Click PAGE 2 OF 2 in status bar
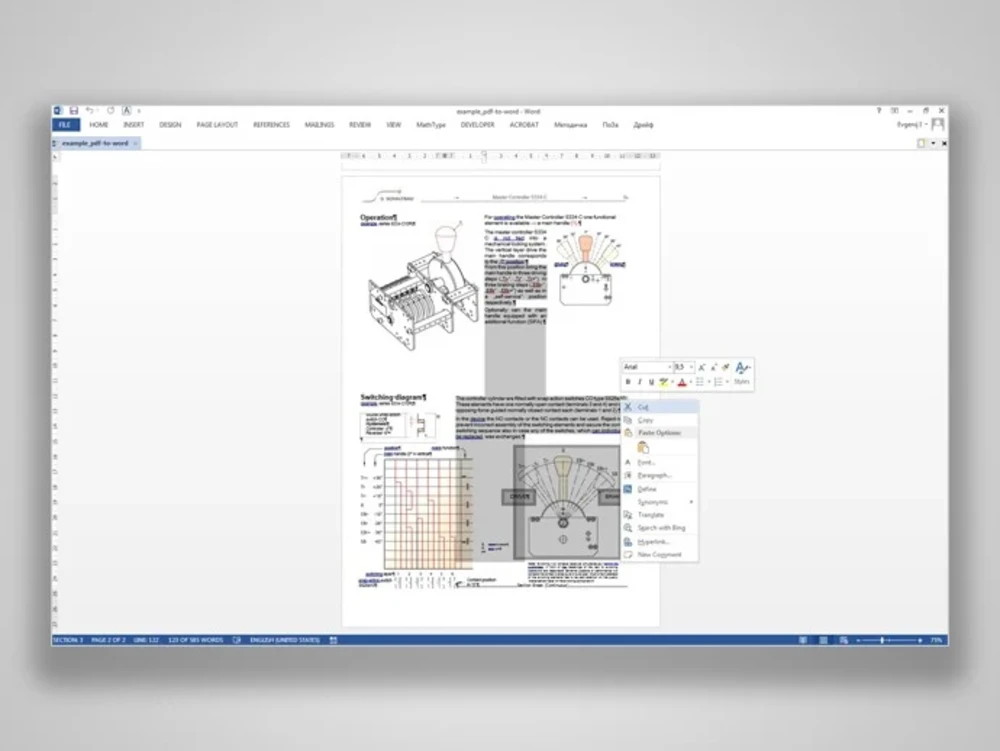Screen dimensions: 1000x751 [108, 640]
